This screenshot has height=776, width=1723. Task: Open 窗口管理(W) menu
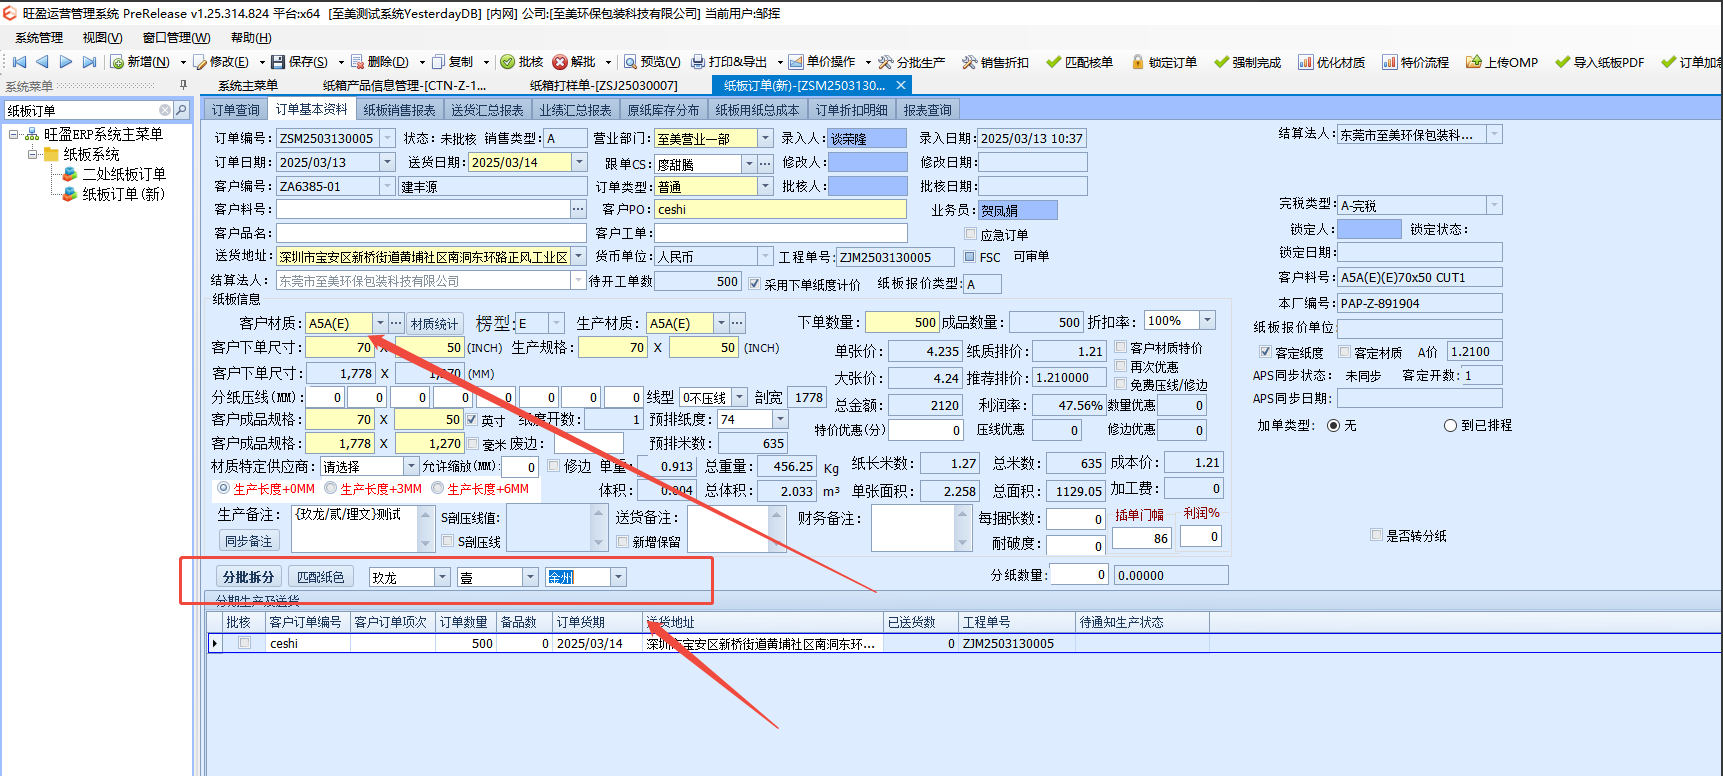176,38
